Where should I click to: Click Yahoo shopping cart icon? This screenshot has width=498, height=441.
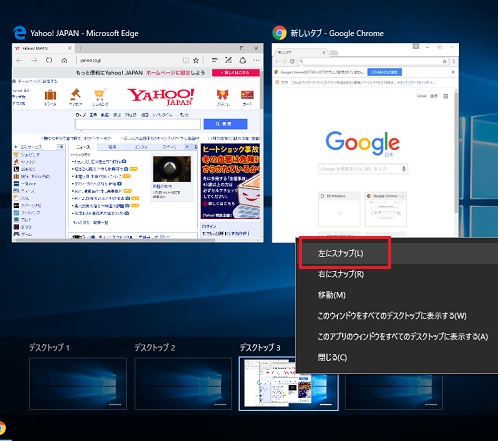(100, 94)
